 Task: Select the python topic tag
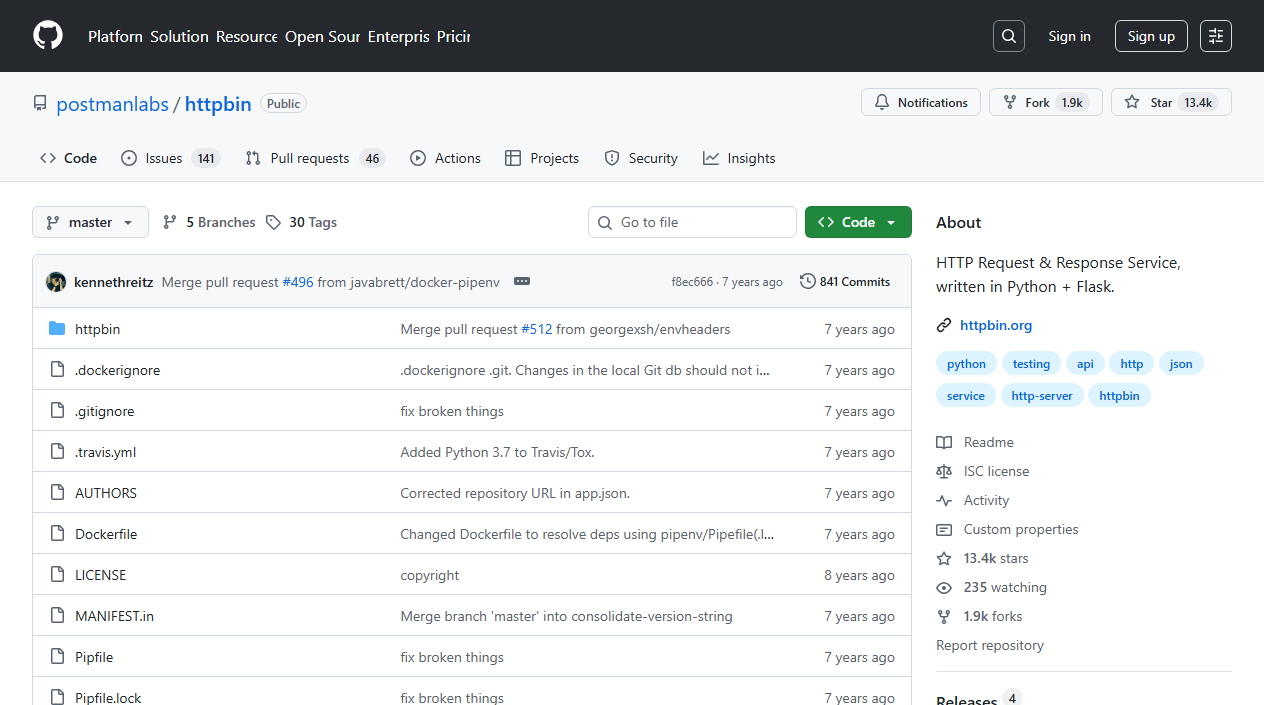tap(966, 364)
